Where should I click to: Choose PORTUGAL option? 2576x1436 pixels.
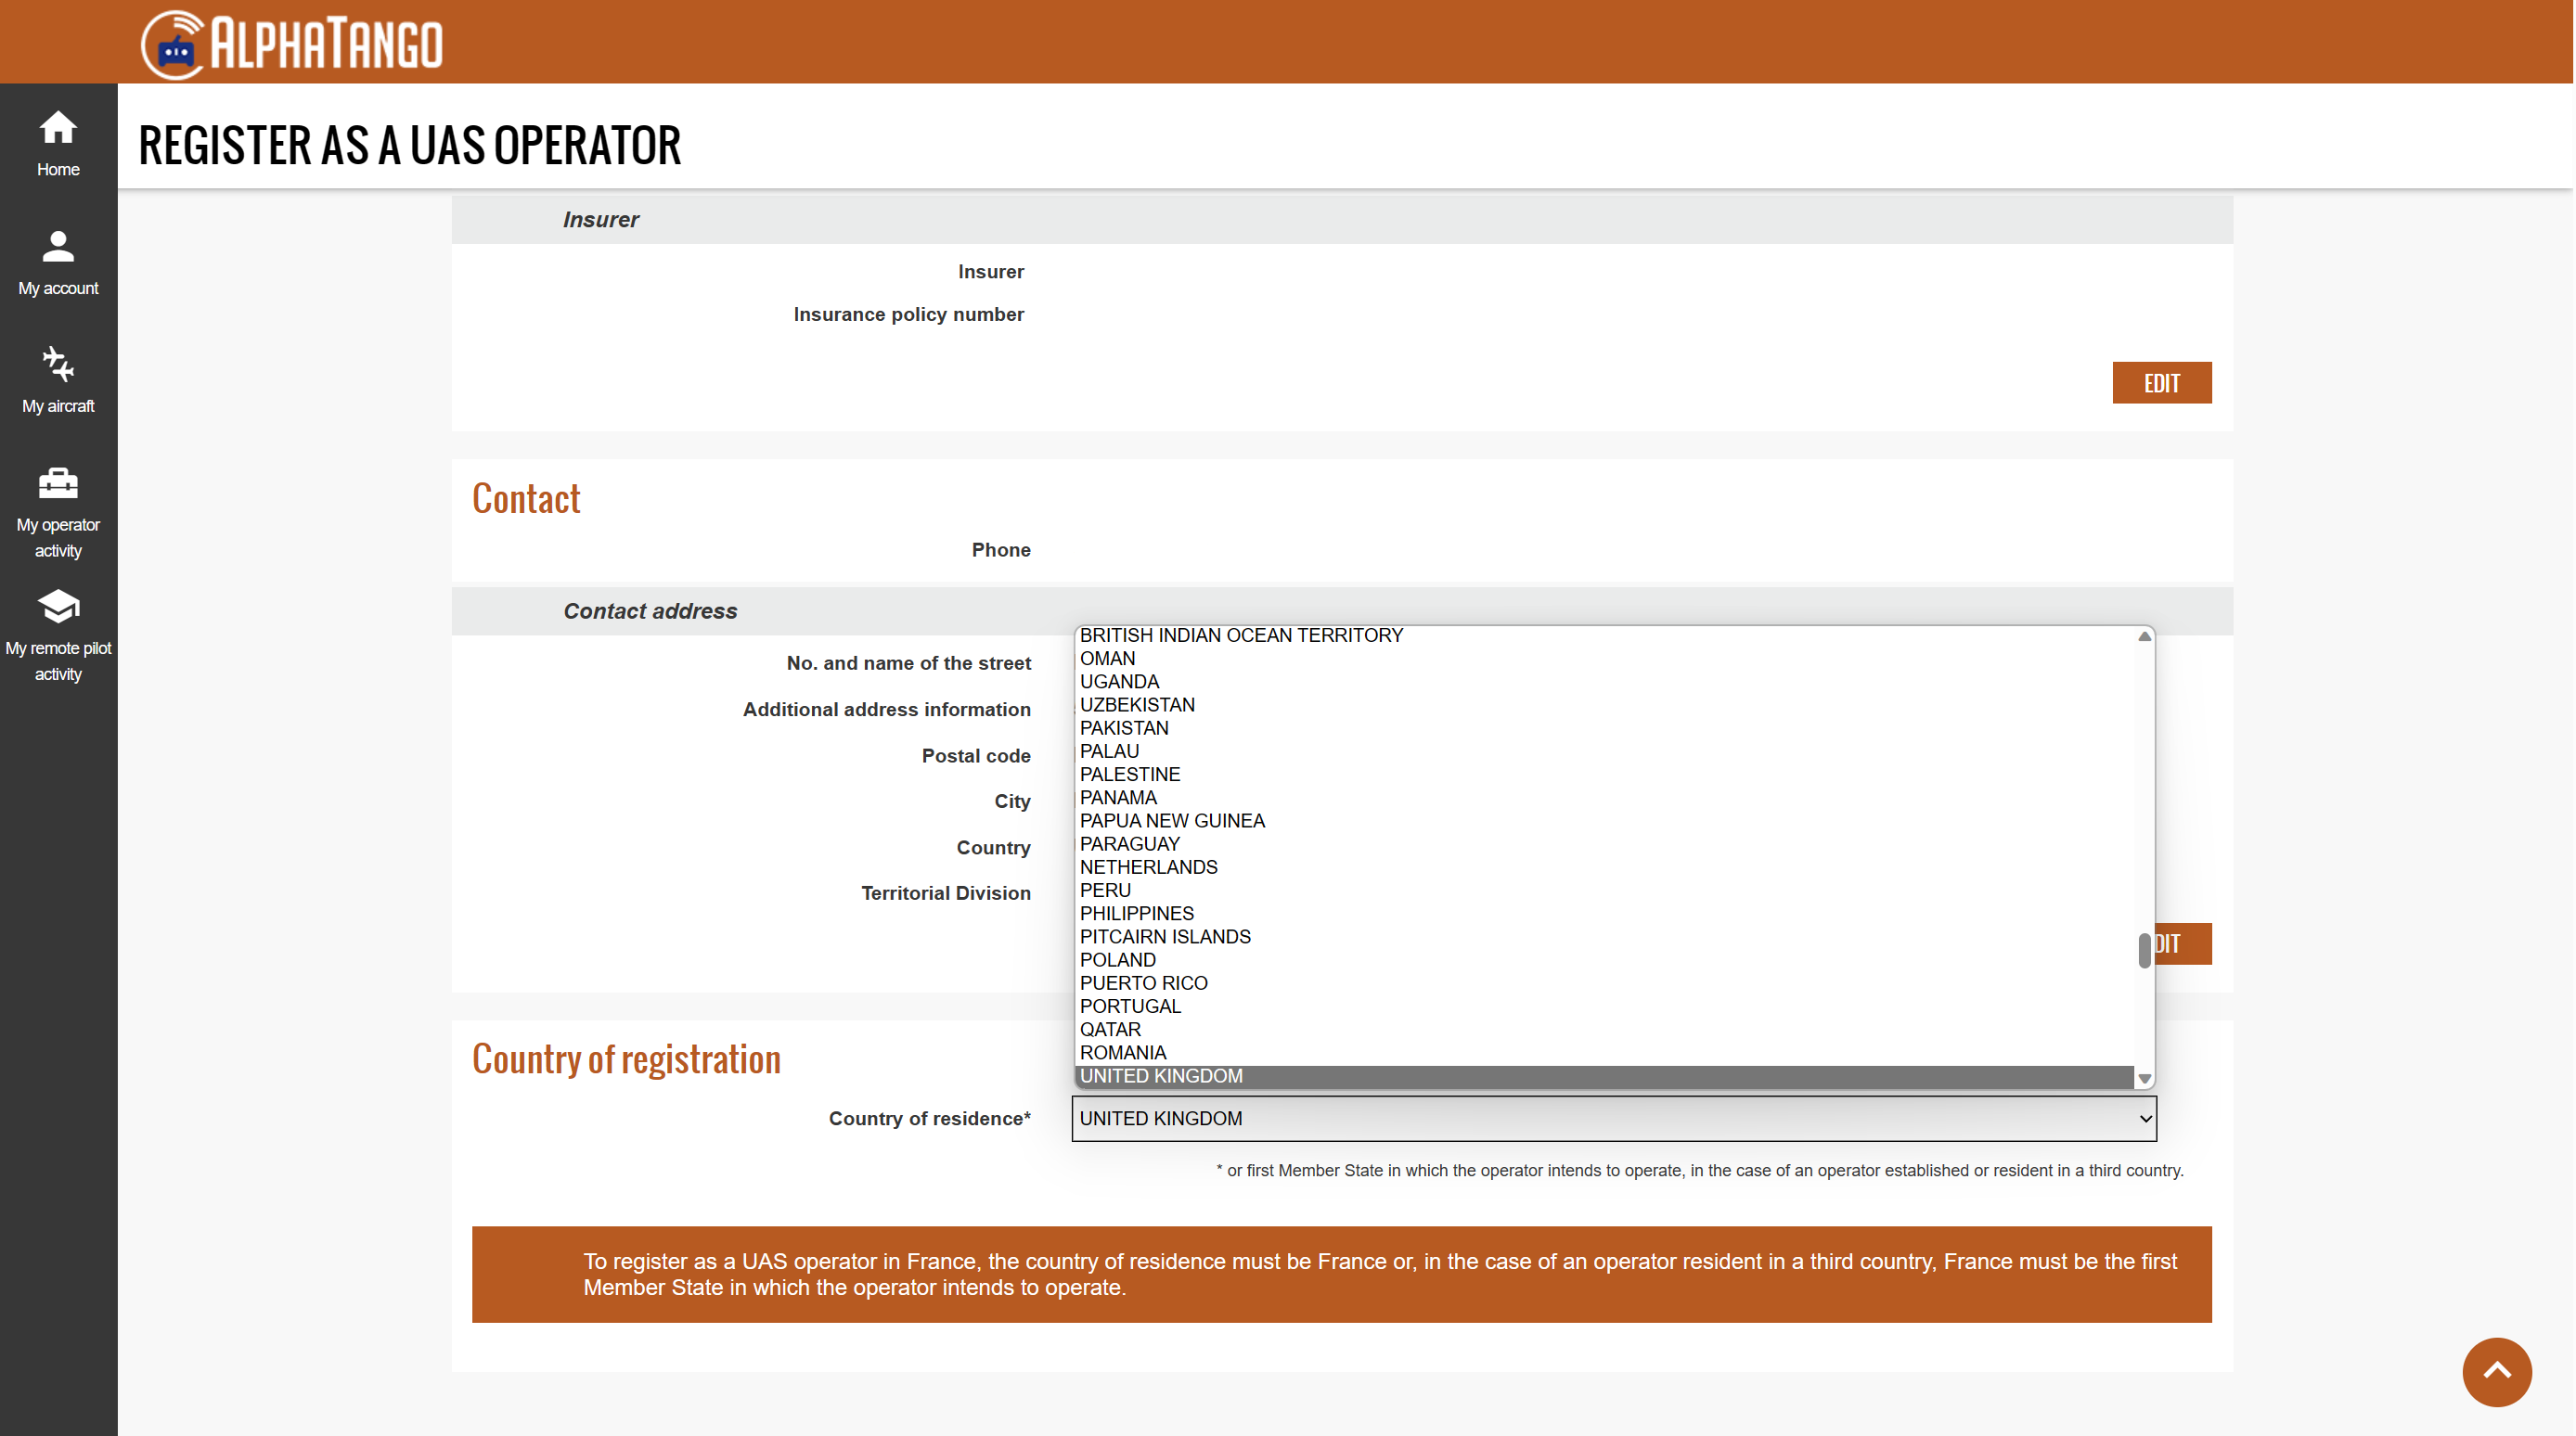pyautogui.click(x=1605, y=1006)
